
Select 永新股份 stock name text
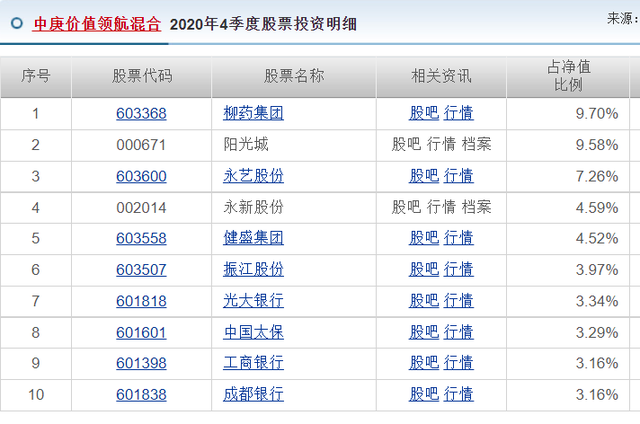tap(253, 207)
